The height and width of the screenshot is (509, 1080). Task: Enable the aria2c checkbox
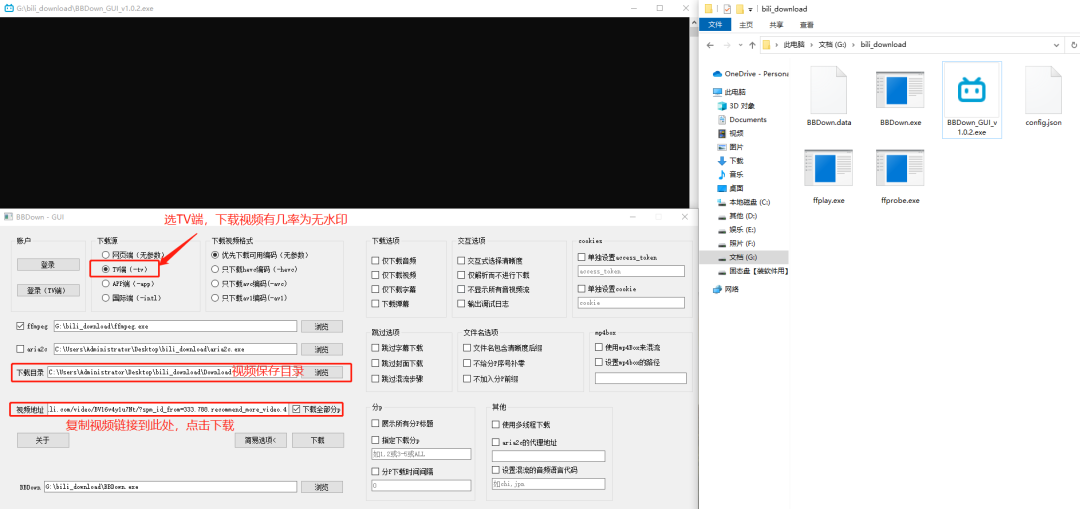[20, 349]
